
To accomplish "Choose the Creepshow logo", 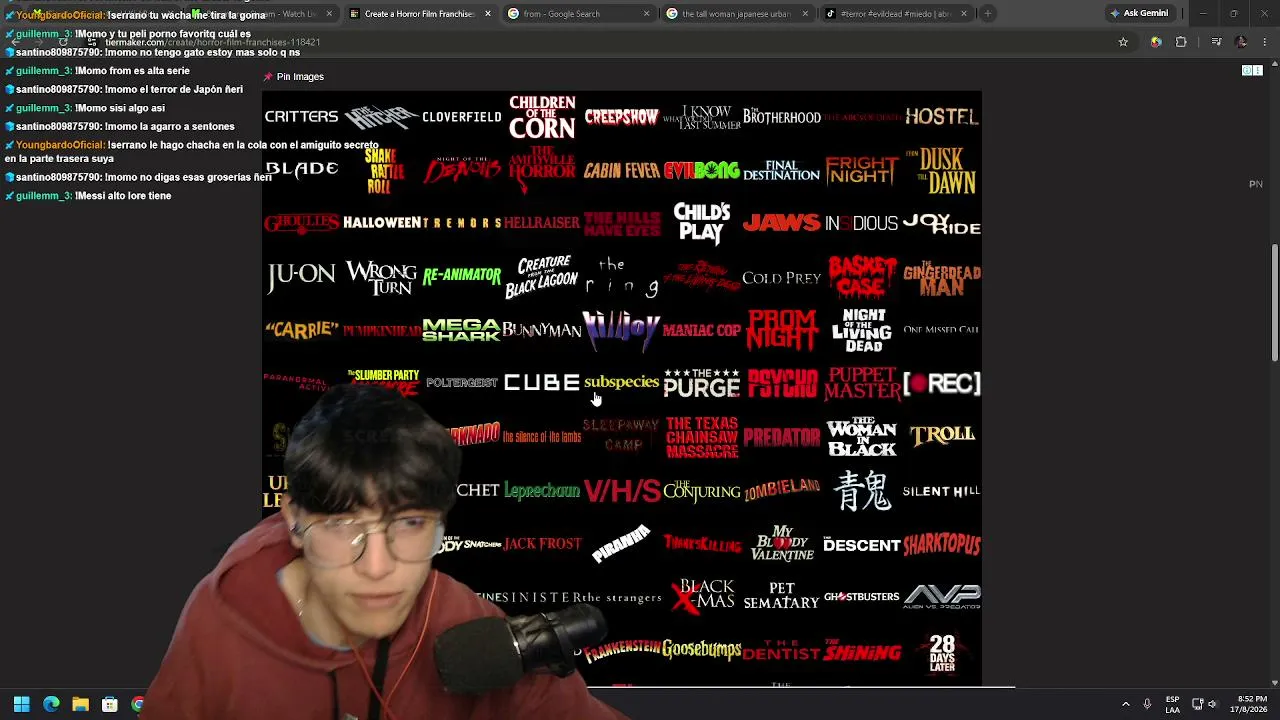I will coord(622,117).
